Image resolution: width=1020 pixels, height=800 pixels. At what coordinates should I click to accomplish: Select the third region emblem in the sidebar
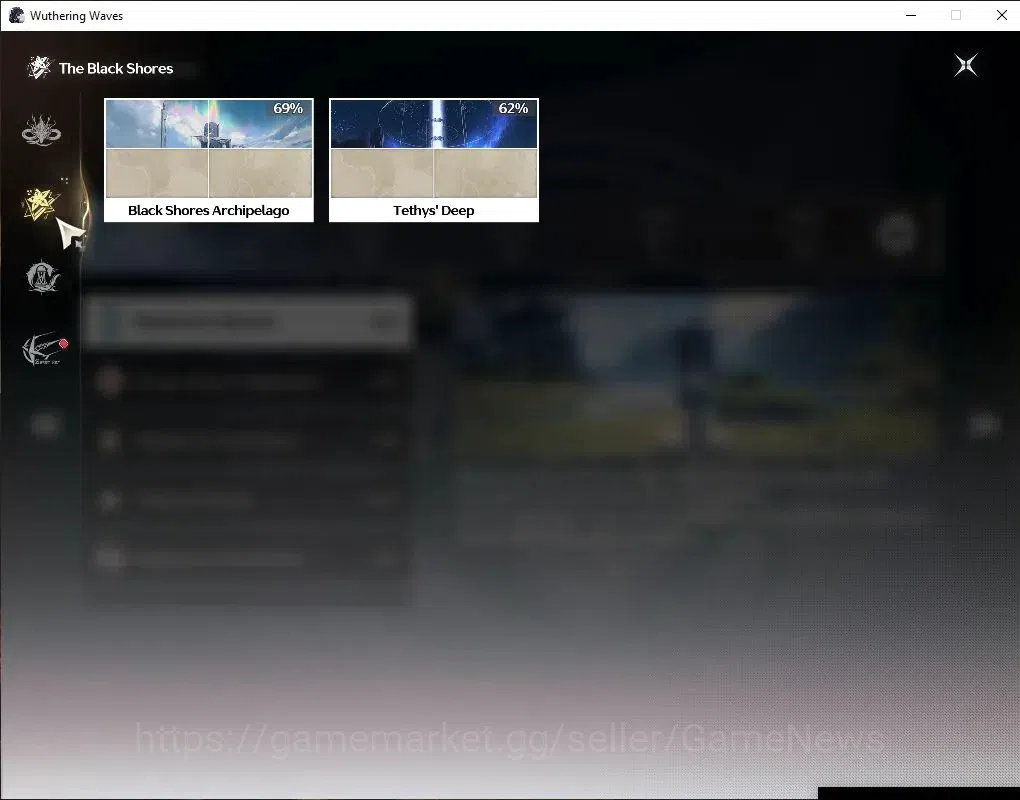point(42,277)
